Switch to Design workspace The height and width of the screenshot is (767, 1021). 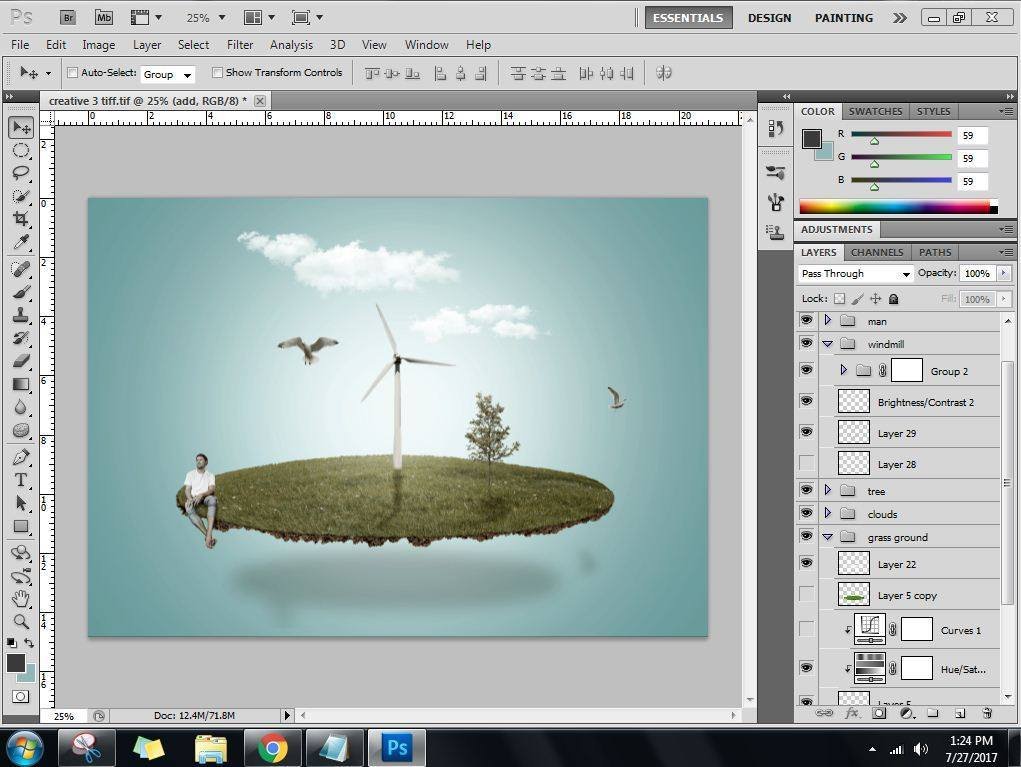(x=769, y=18)
